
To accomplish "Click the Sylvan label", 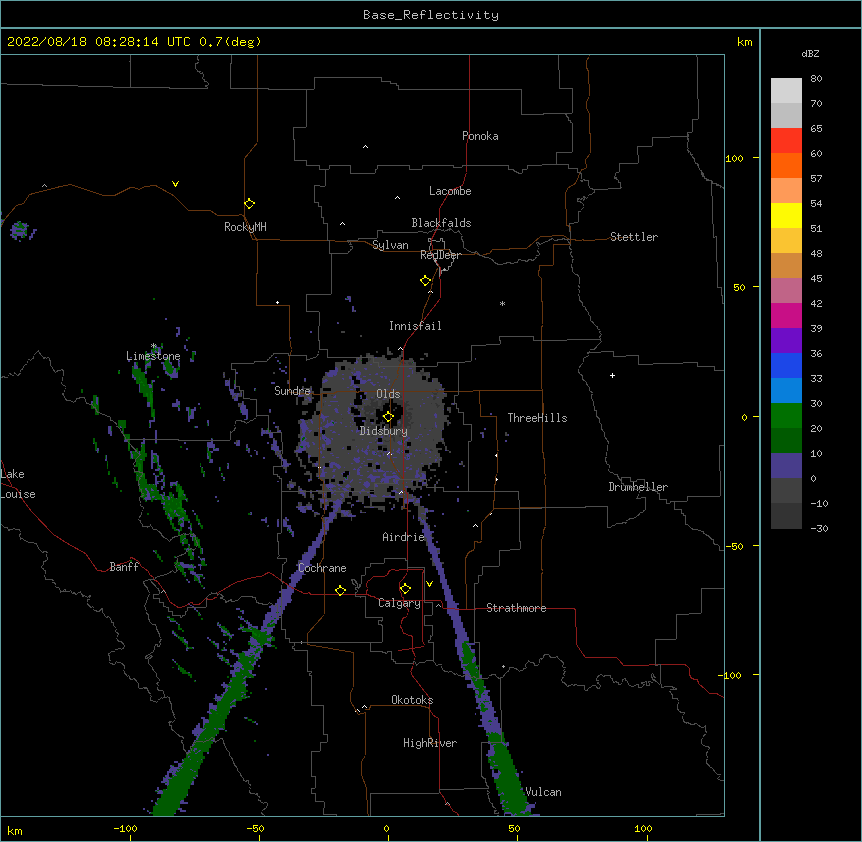I will point(390,245).
